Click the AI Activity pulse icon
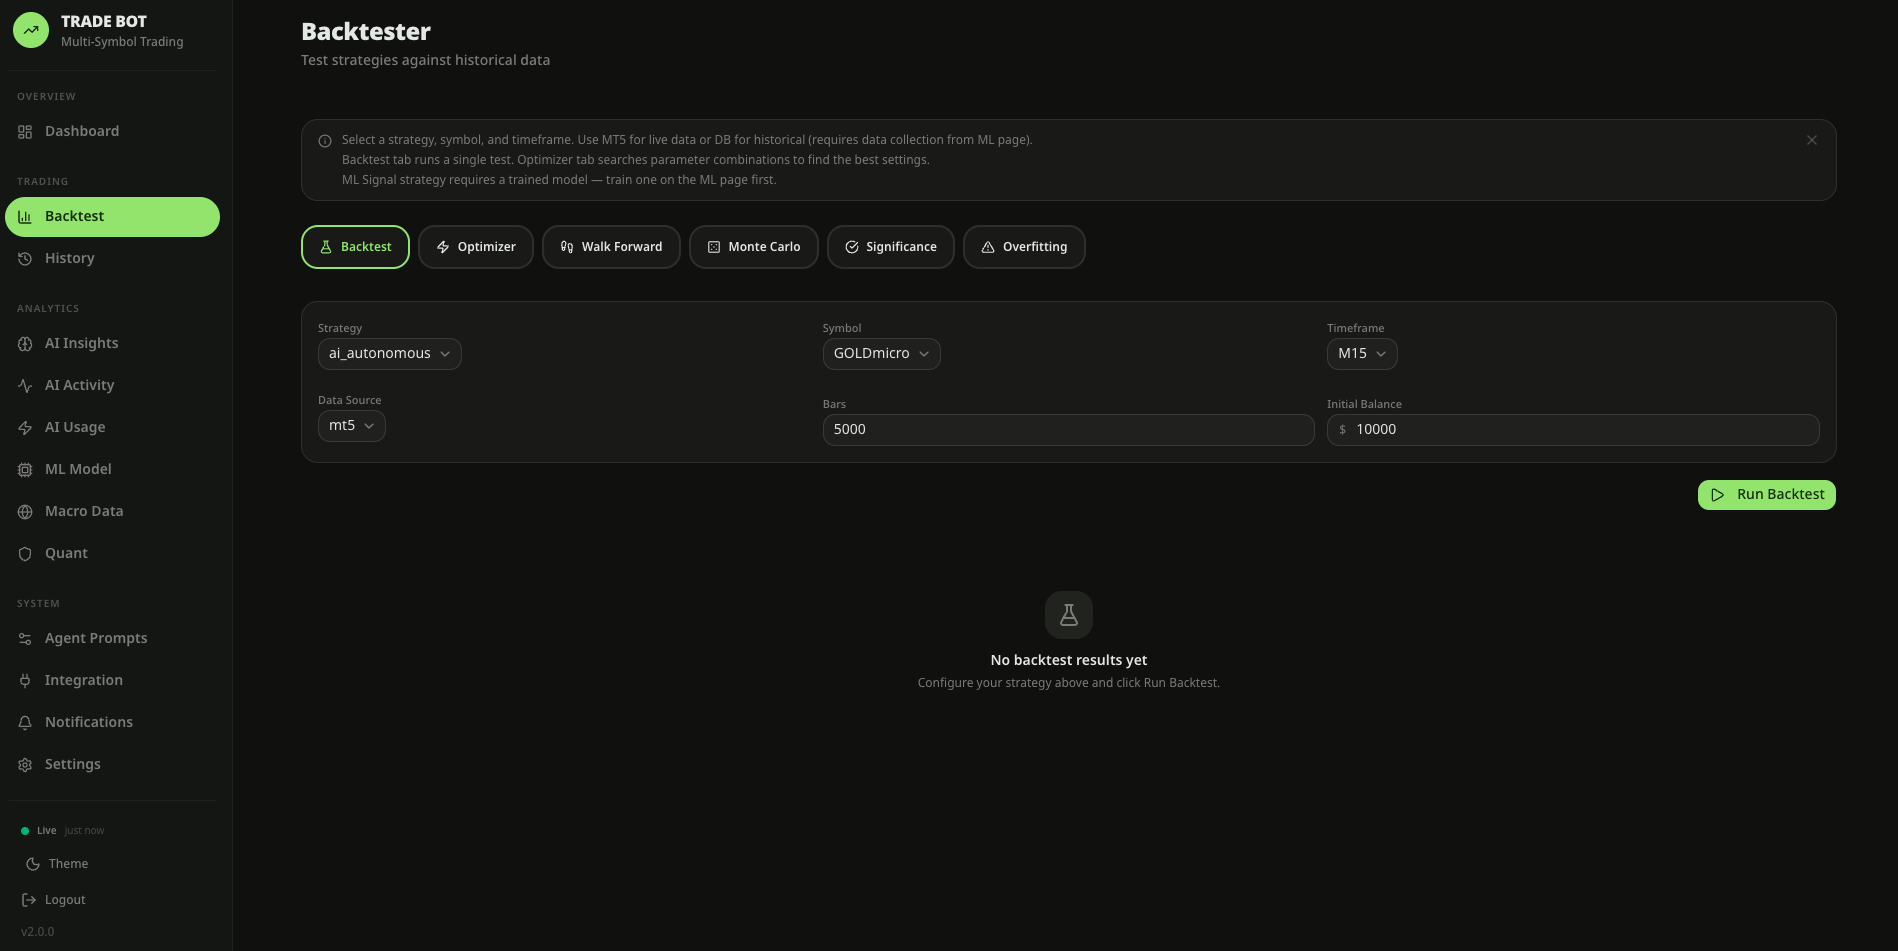Image resolution: width=1898 pixels, height=951 pixels. point(25,386)
